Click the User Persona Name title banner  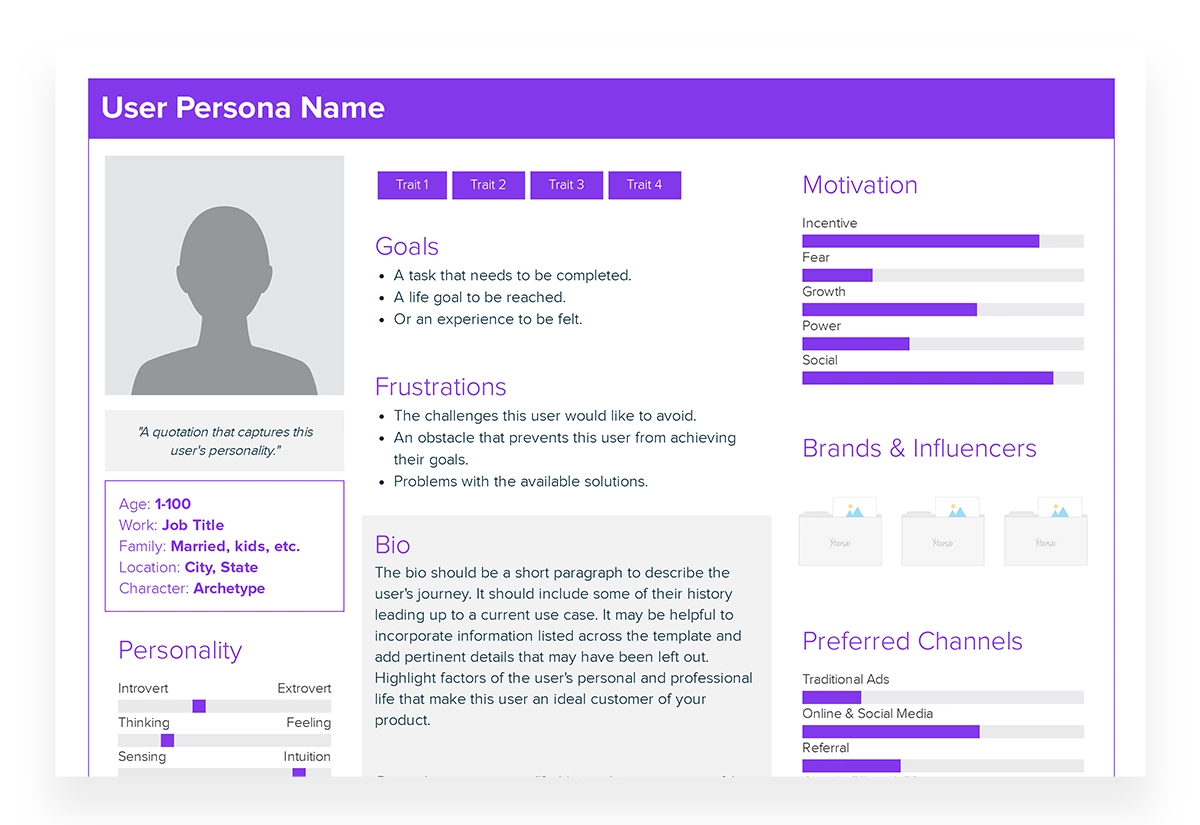(600, 108)
